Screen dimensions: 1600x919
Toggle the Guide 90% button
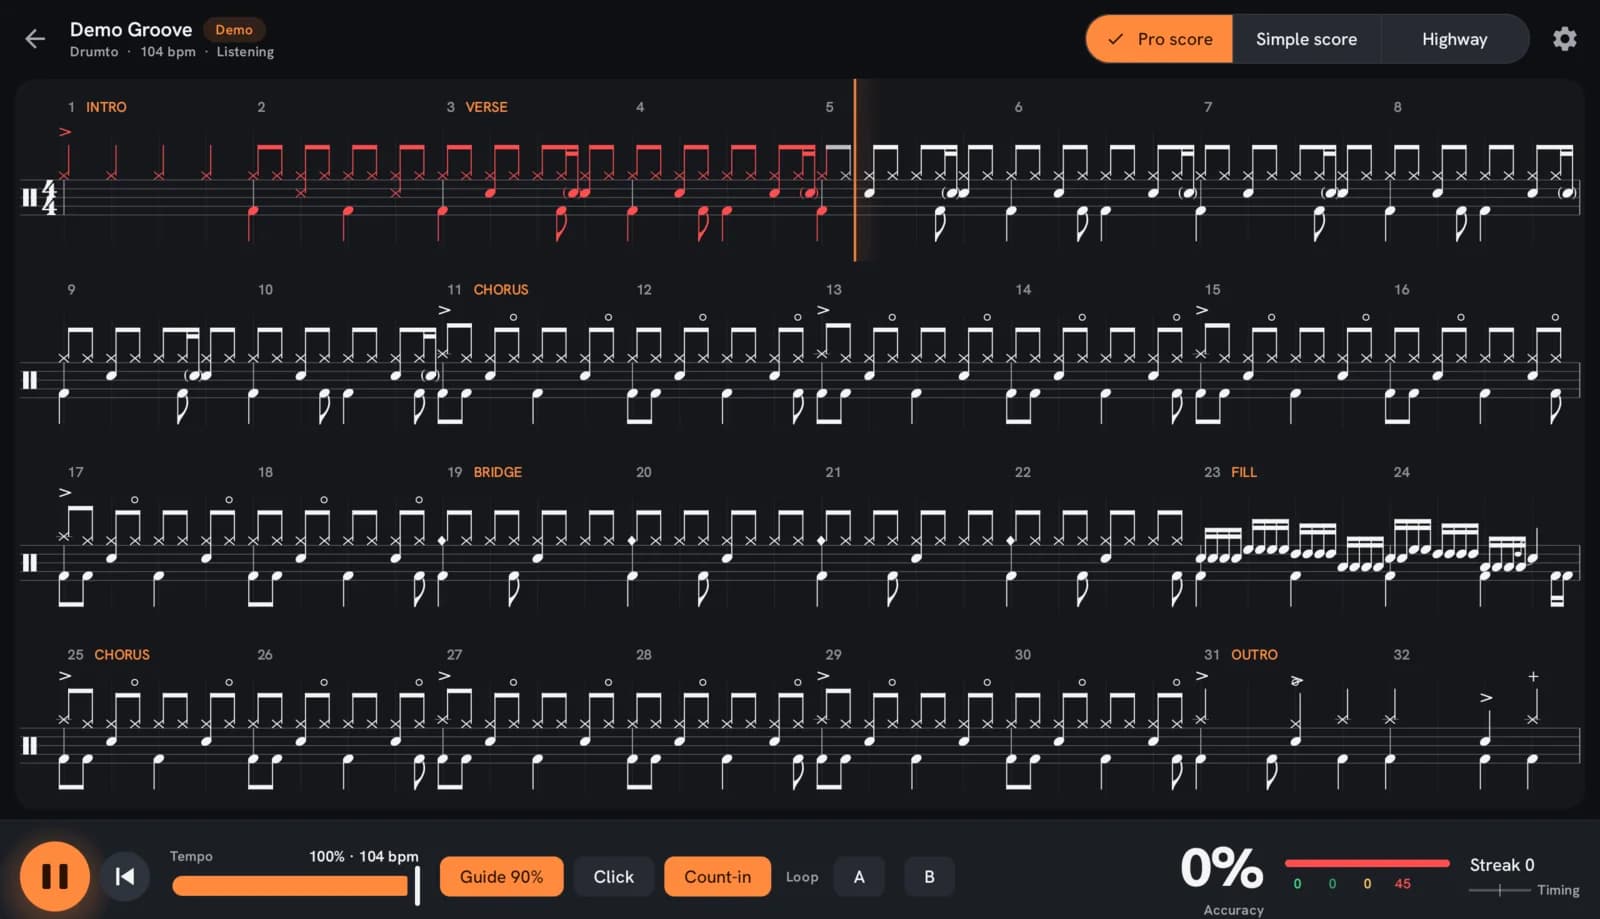(x=501, y=876)
